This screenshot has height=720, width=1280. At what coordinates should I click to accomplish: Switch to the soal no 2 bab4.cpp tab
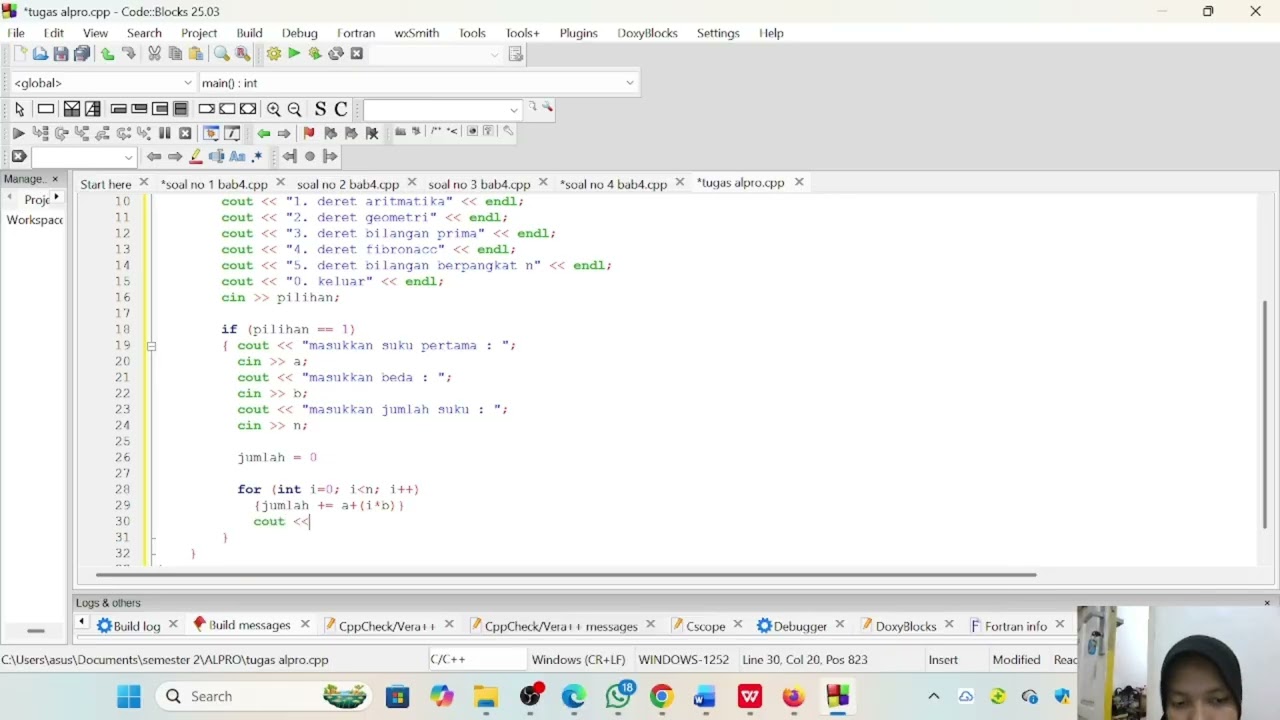[x=347, y=184]
